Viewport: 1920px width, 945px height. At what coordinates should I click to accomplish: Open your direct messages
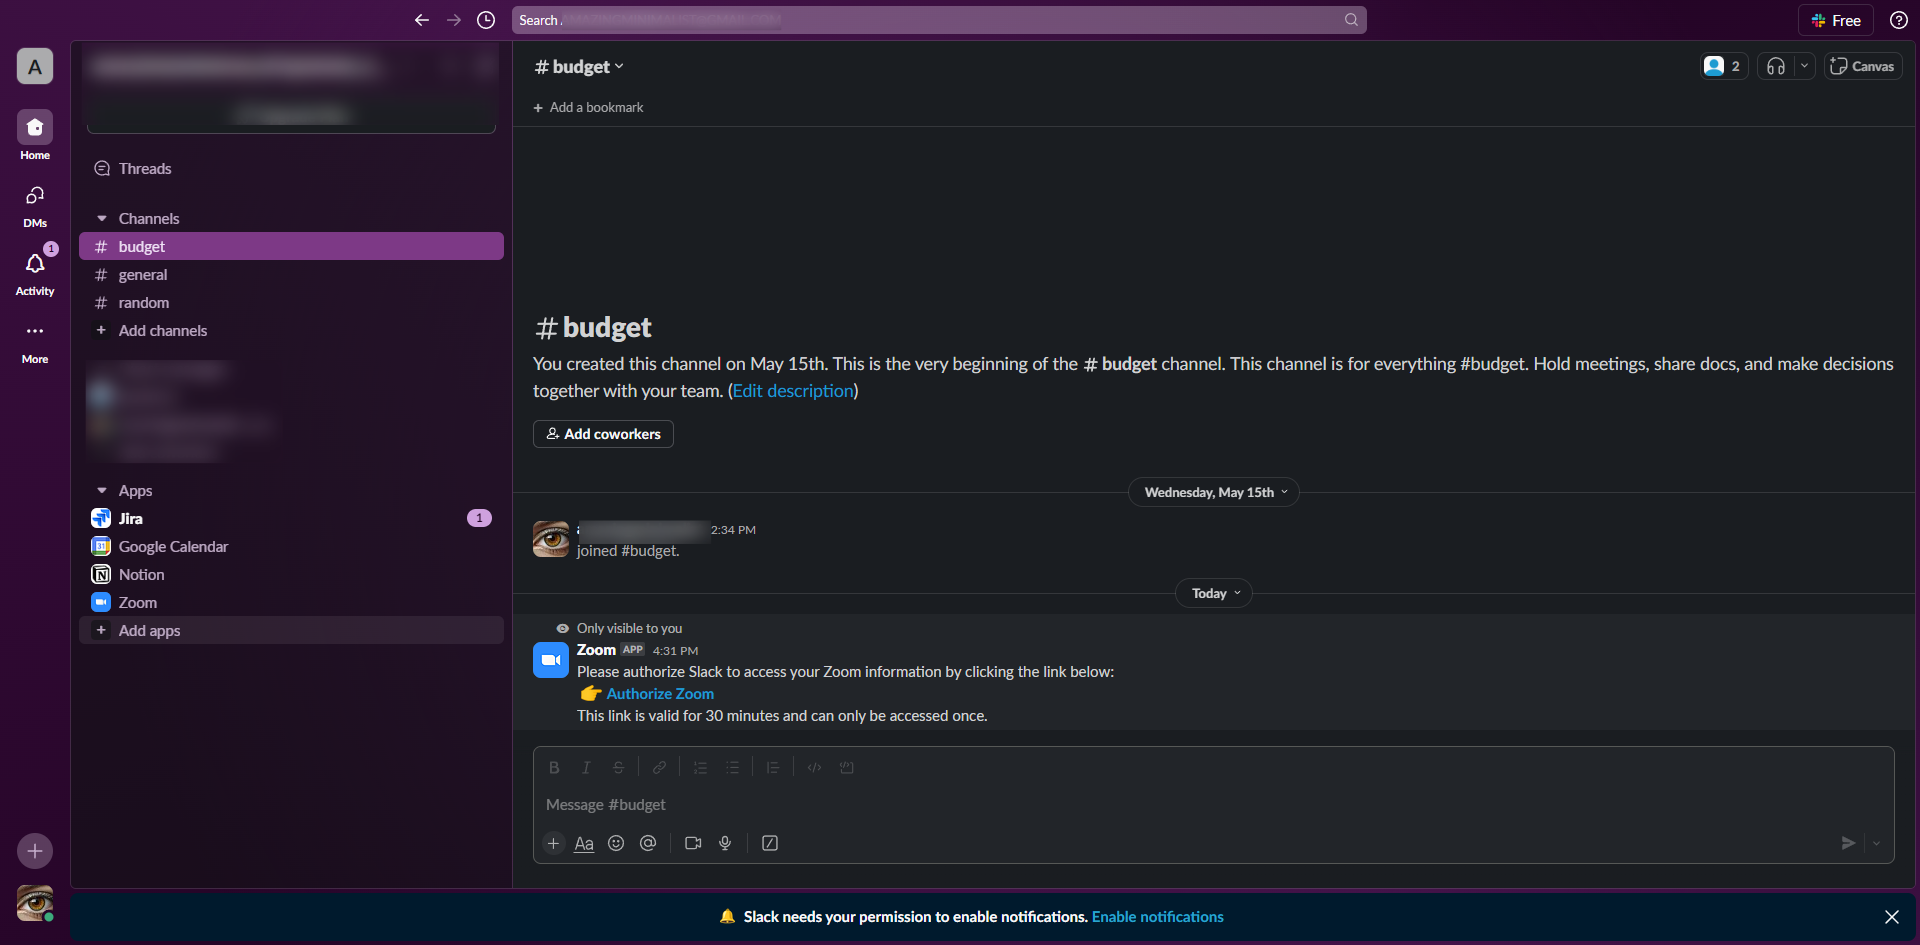(x=34, y=203)
